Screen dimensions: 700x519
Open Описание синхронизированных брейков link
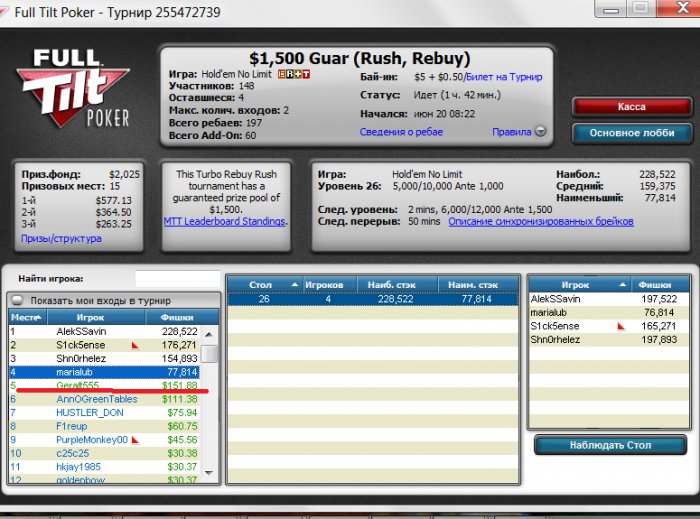(x=541, y=221)
